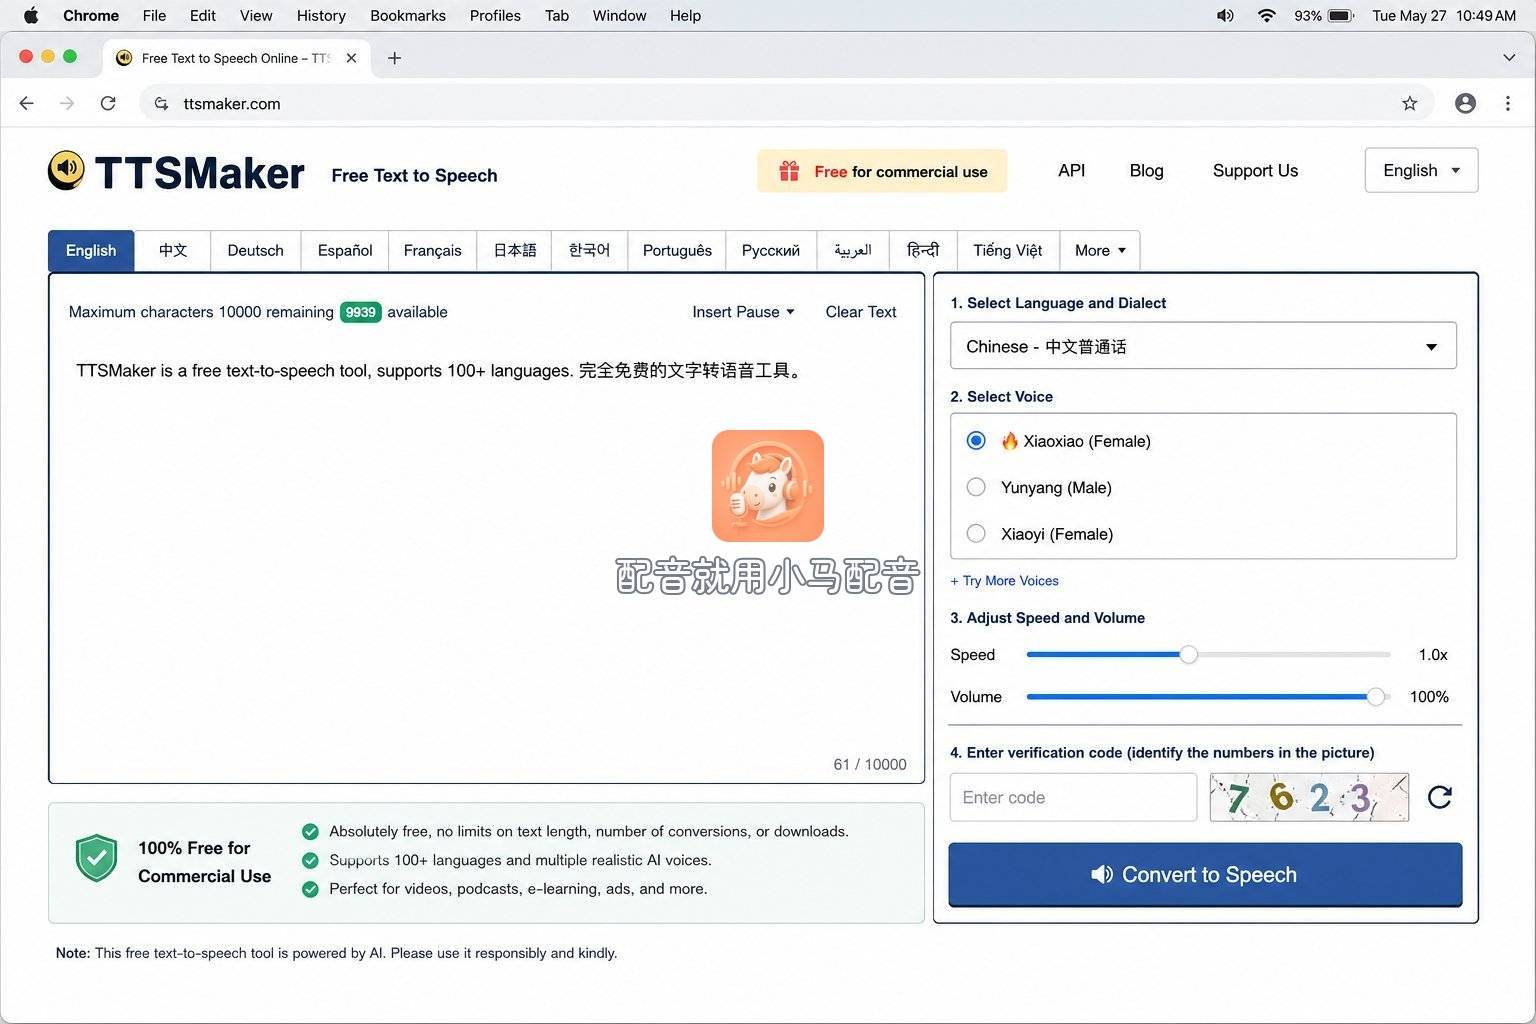Expand the More languages tab dropdown
This screenshot has width=1536, height=1024.
(x=1100, y=250)
